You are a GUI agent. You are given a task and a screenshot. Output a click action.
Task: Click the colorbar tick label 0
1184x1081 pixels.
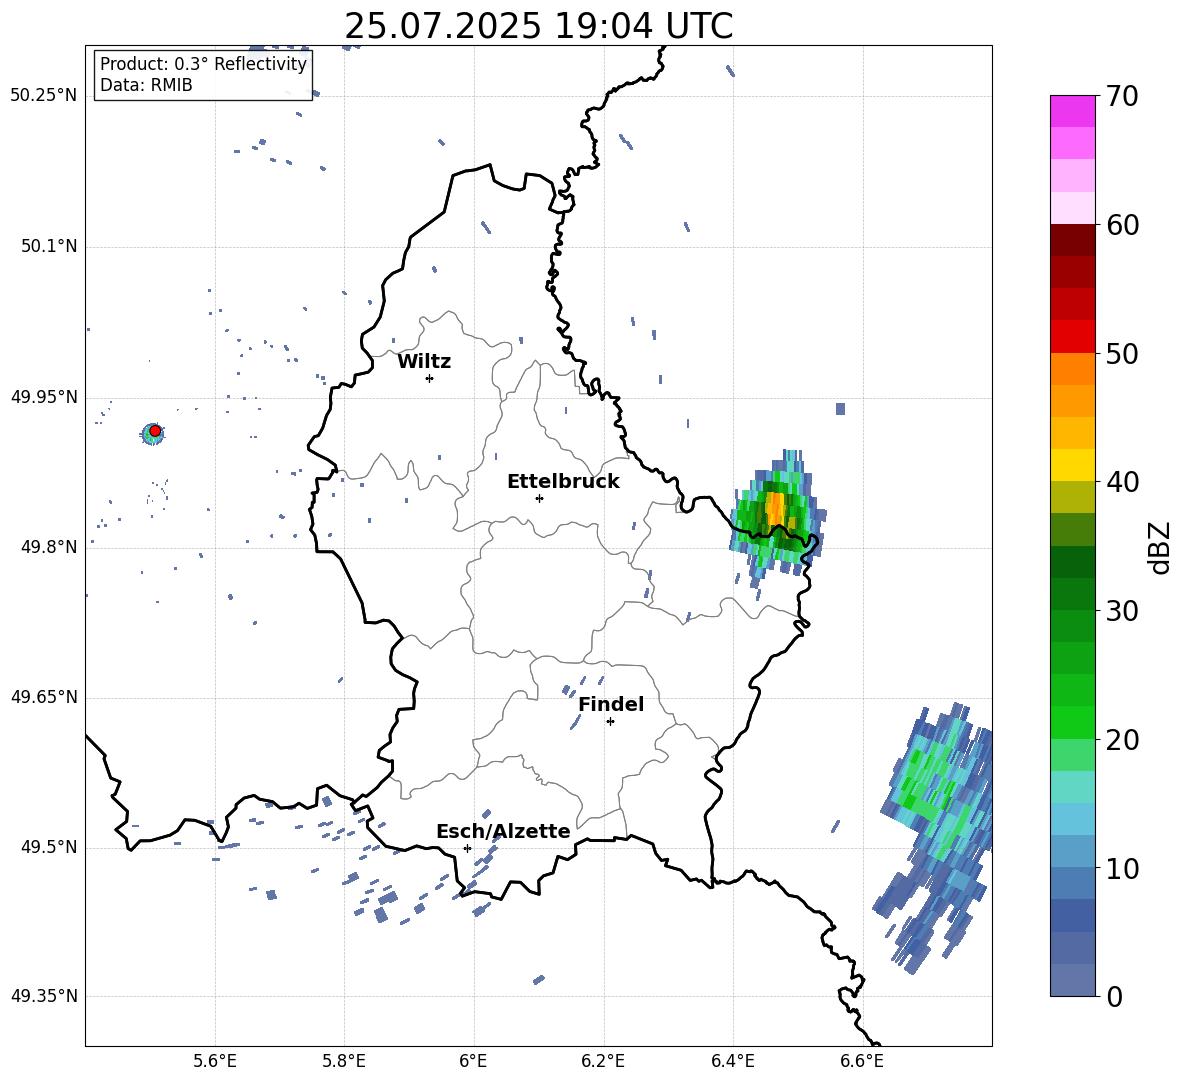(x=1114, y=997)
